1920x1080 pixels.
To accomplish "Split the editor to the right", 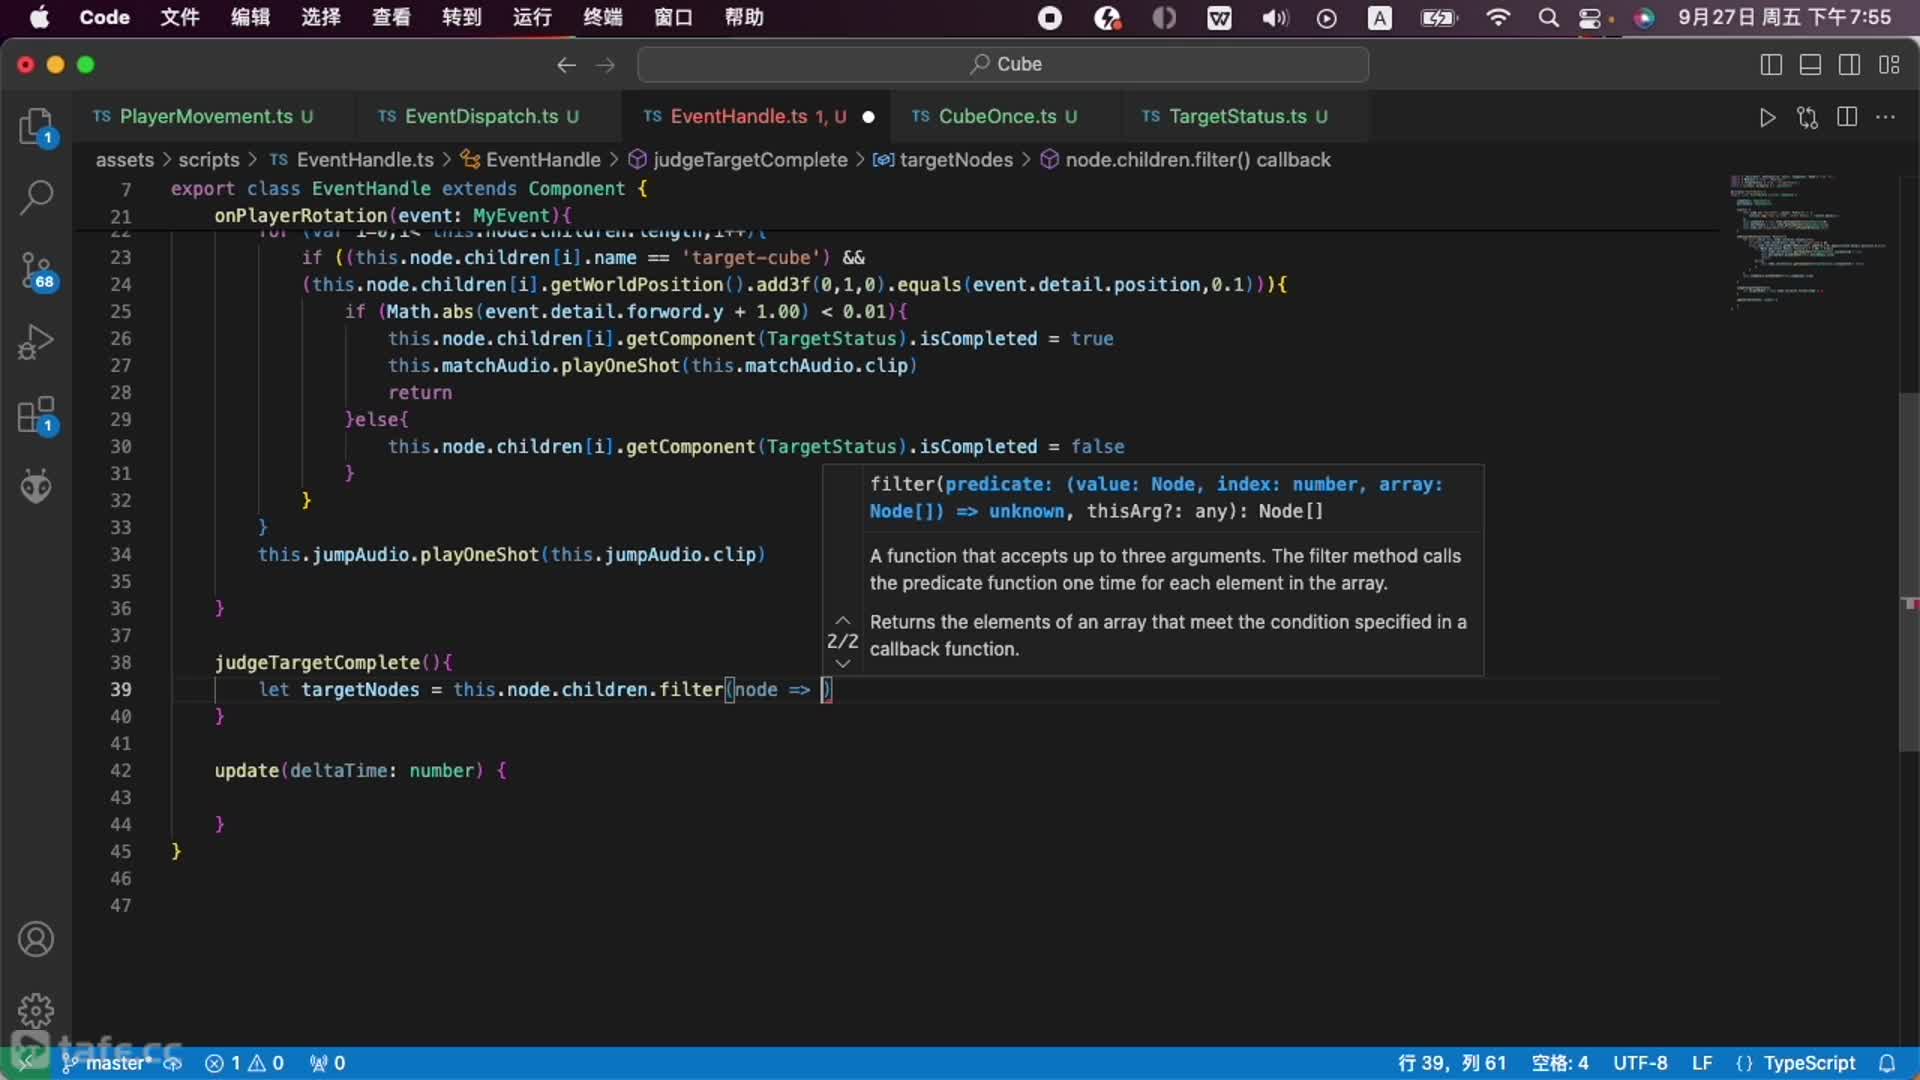I will pos(1847,117).
